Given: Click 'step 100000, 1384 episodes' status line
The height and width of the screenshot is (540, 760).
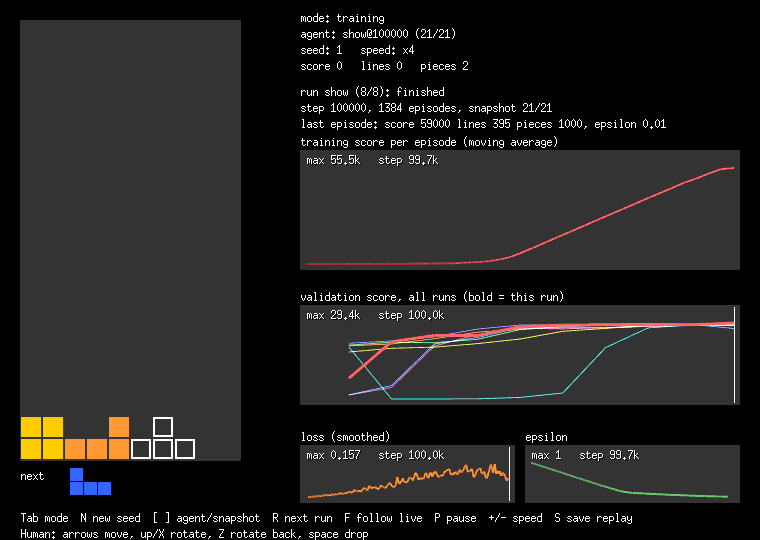Looking at the screenshot, I should pos(426,108).
